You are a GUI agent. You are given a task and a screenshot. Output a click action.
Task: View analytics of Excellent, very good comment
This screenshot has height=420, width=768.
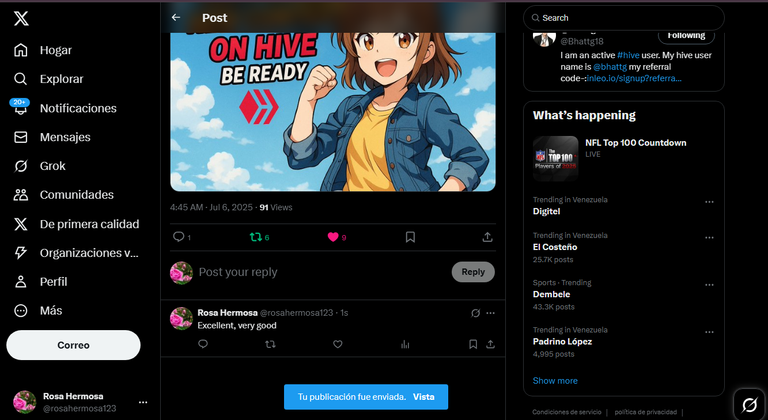coord(405,344)
